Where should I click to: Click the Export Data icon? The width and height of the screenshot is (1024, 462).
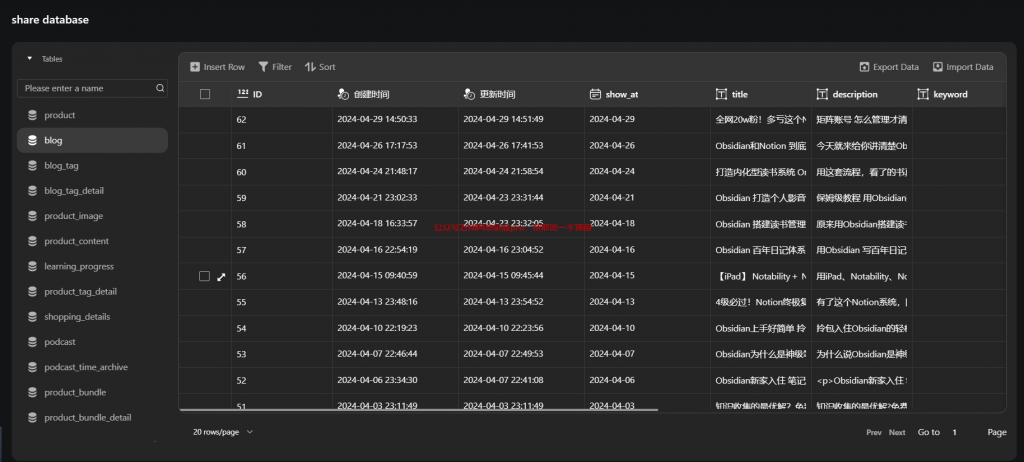864,67
